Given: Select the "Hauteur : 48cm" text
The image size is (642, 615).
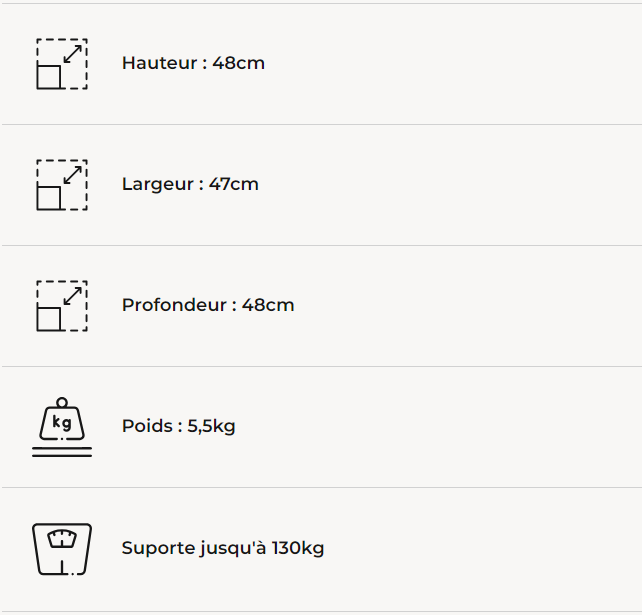Looking at the screenshot, I should point(193,63).
